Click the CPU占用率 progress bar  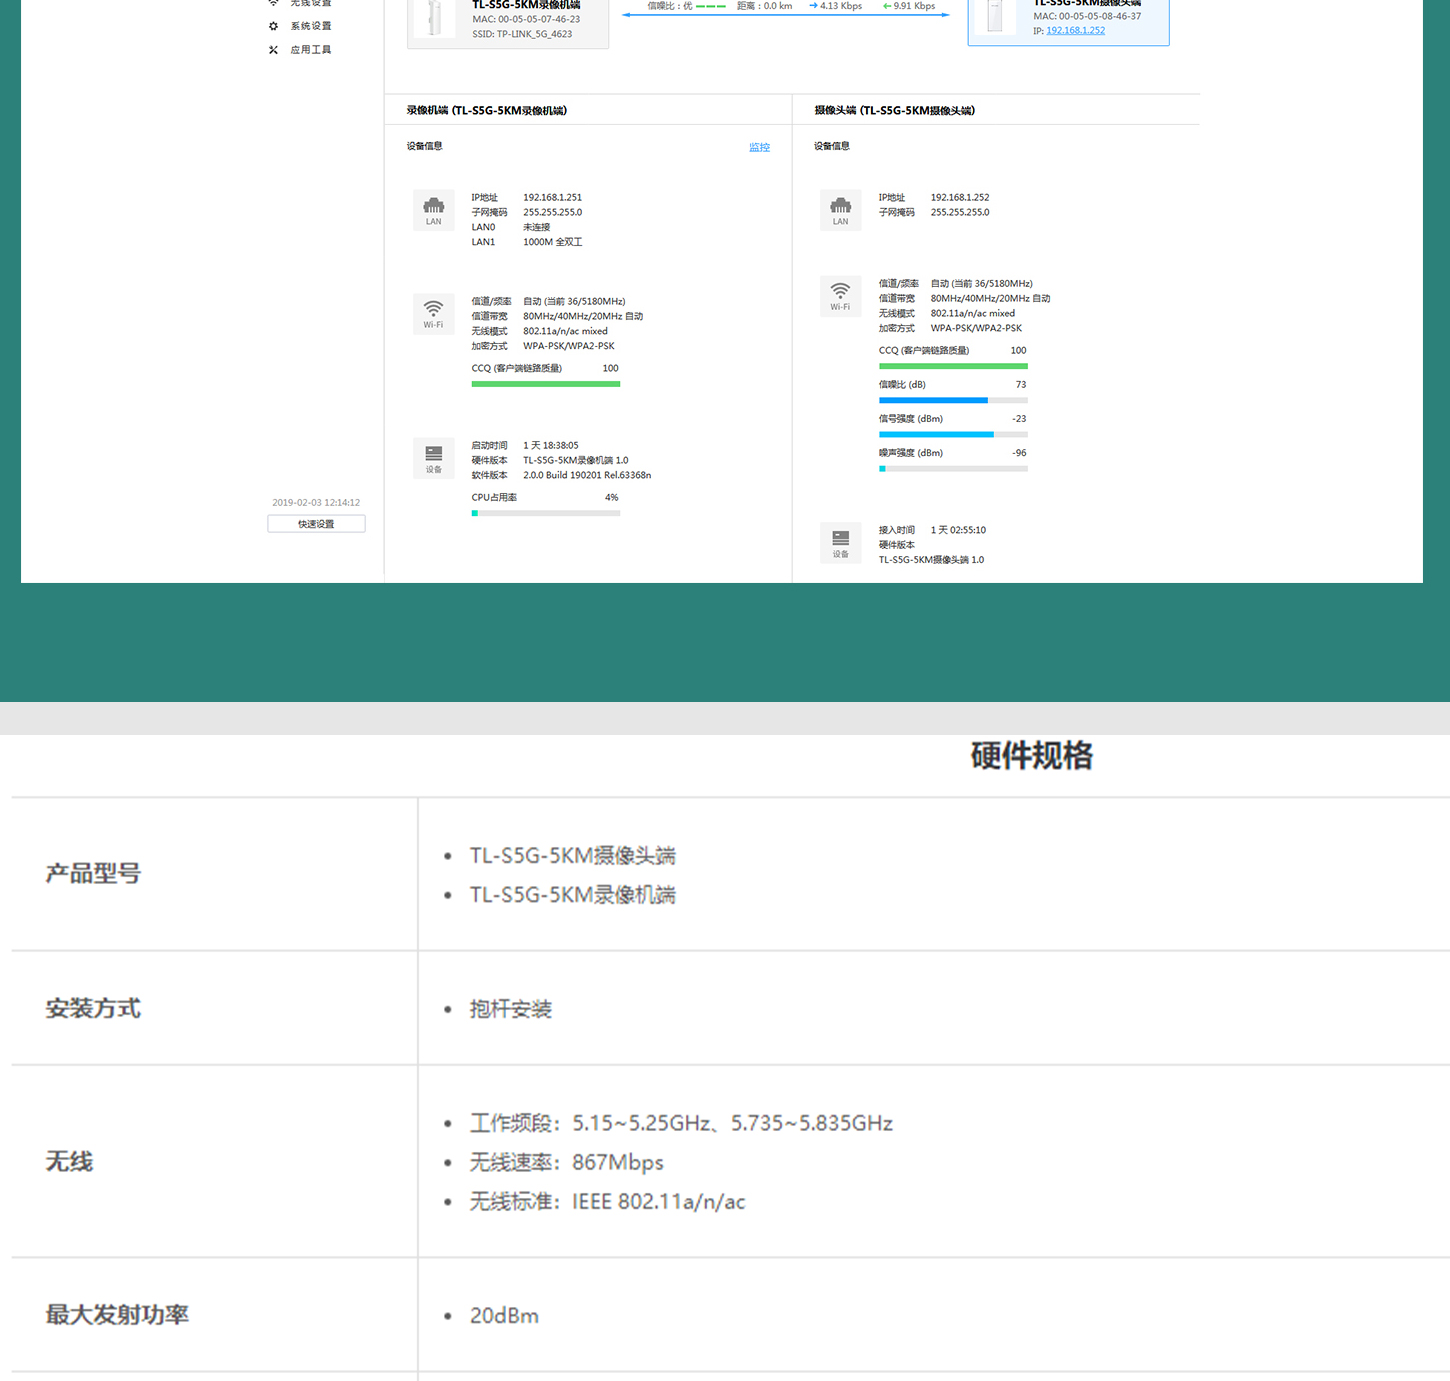(x=546, y=513)
